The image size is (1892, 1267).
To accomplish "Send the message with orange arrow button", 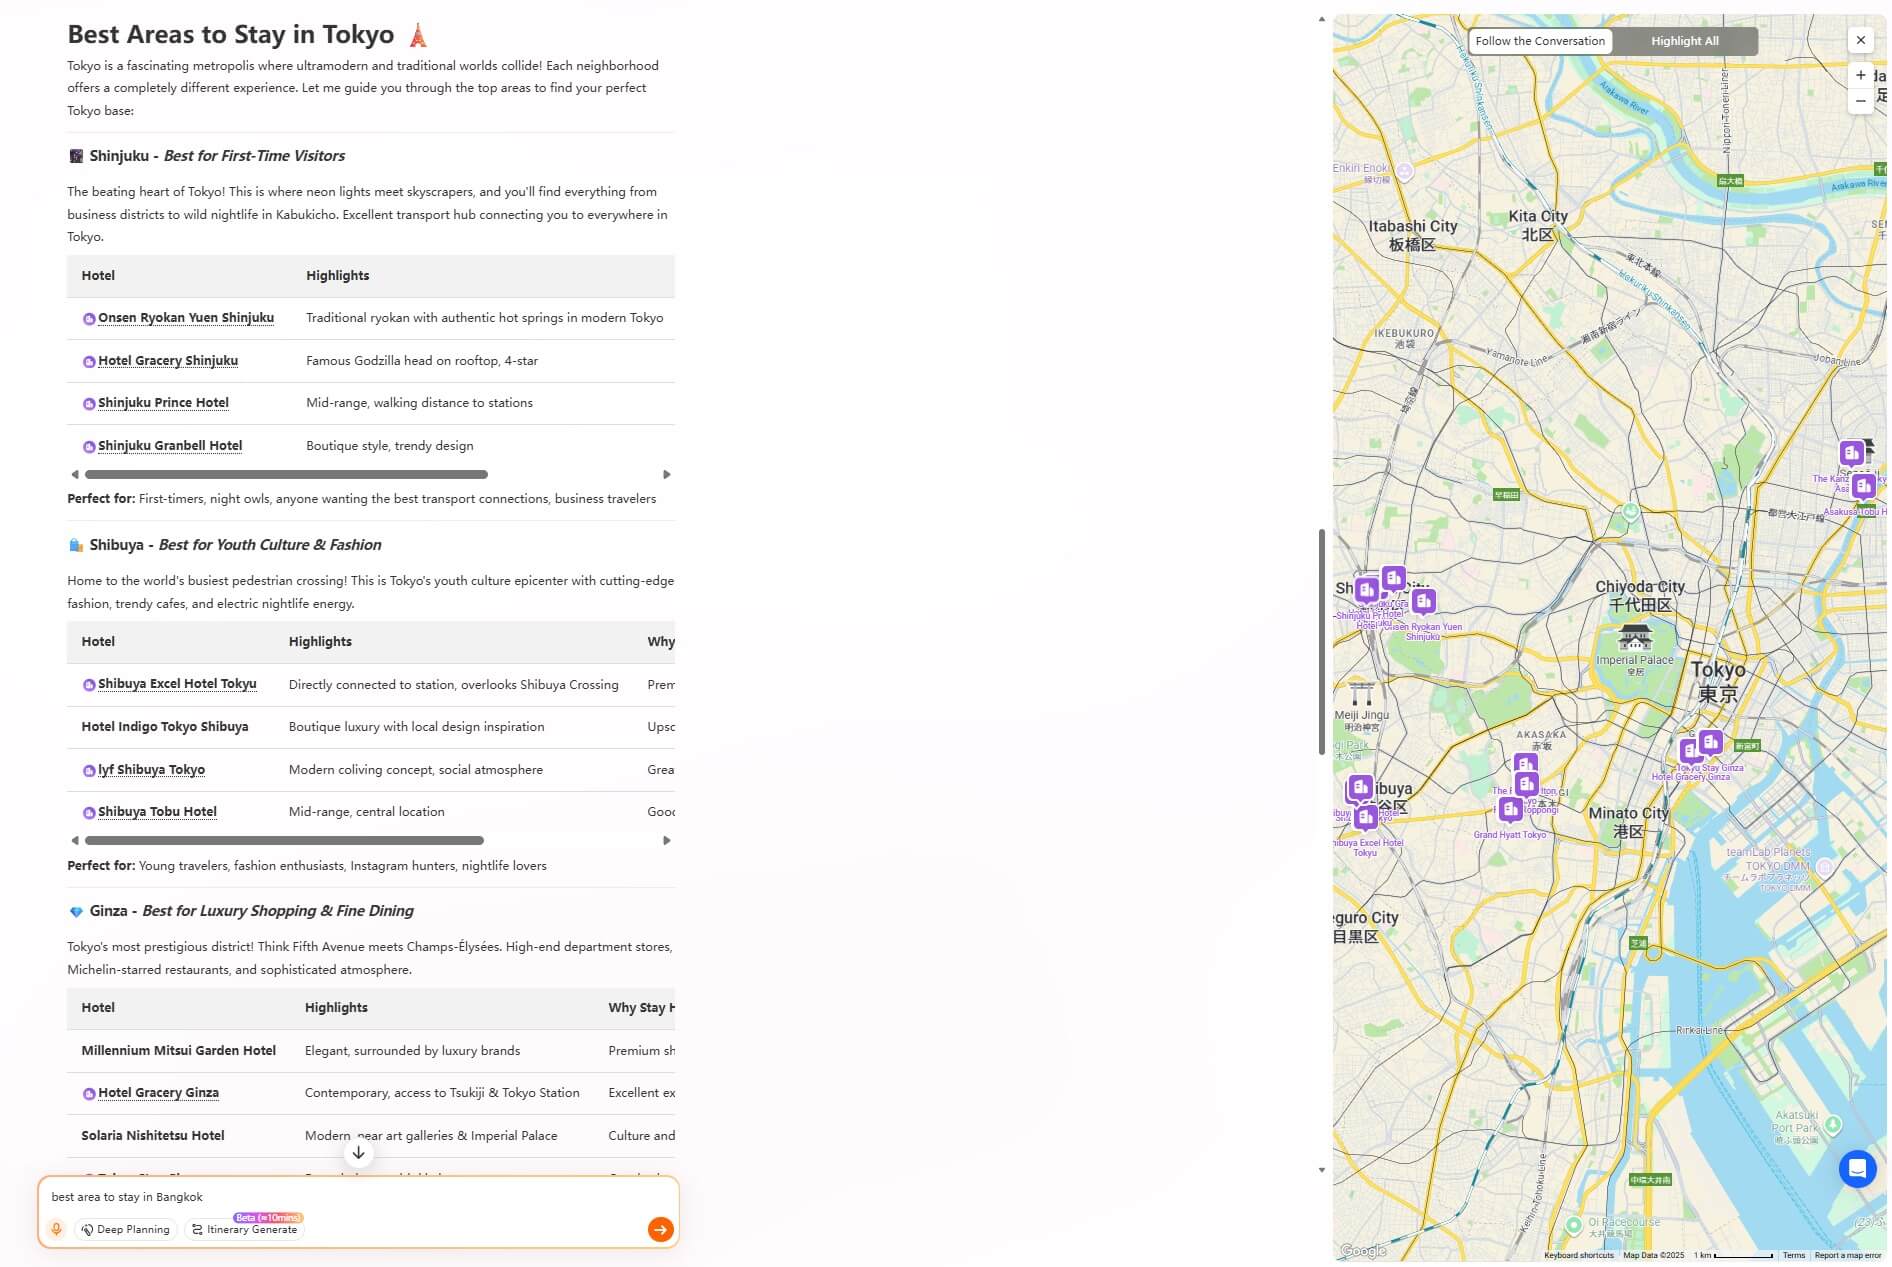I will coord(660,1229).
